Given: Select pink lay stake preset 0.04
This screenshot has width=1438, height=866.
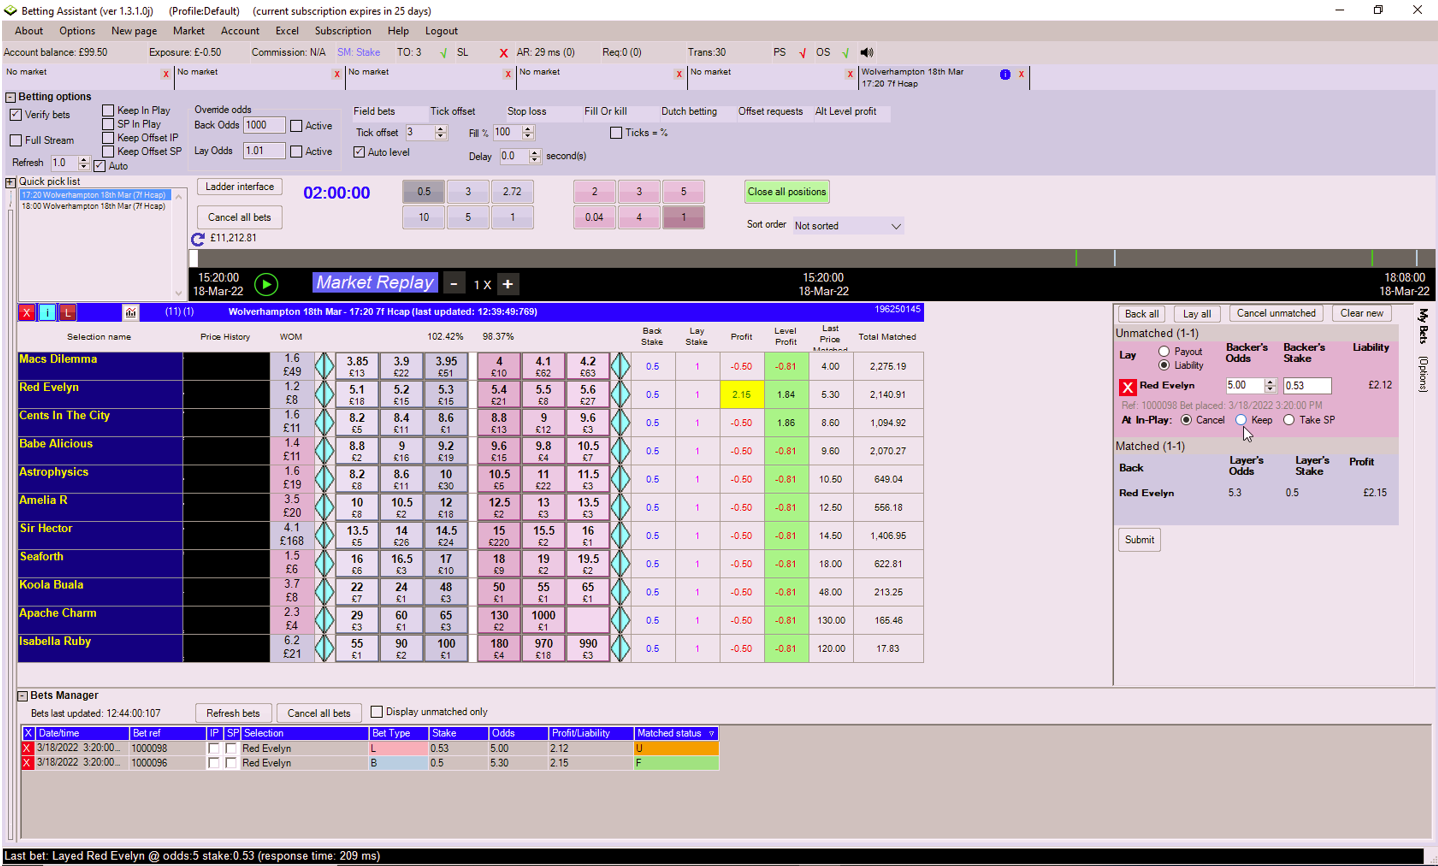Looking at the screenshot, I should pyautogui.click(x=594, y=217).
